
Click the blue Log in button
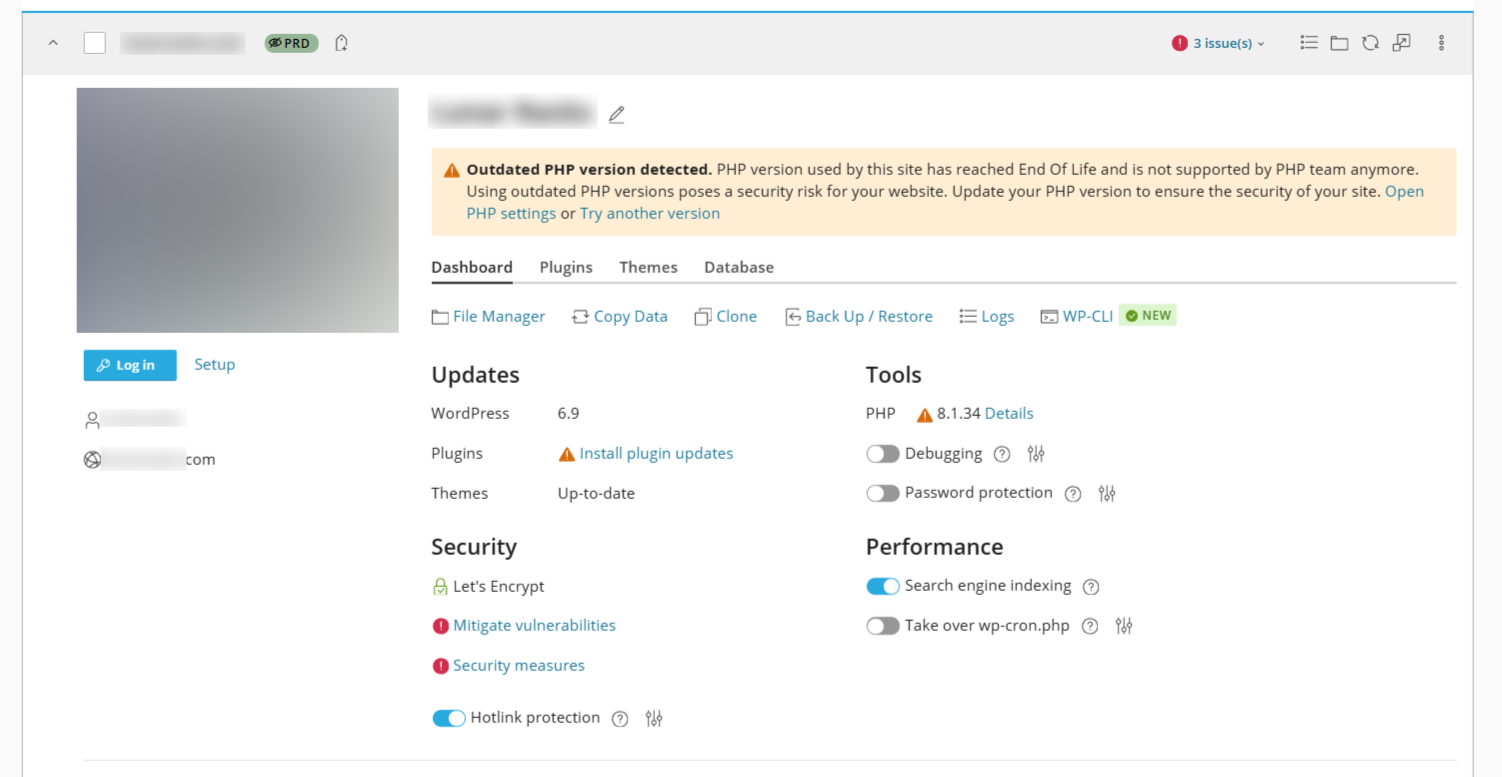[x=130, y=365]
